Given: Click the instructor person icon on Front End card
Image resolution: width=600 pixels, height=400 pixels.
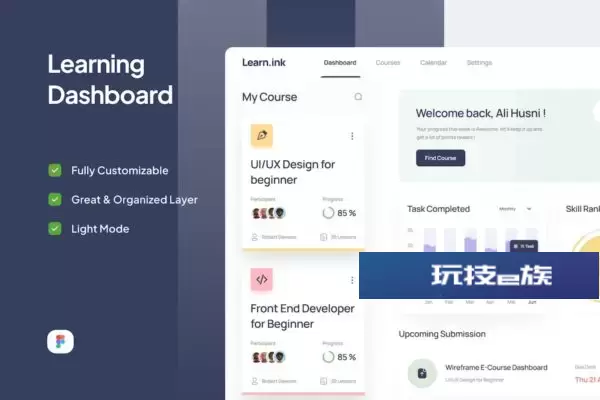Looking at the screenshot, I should point(254,381).
